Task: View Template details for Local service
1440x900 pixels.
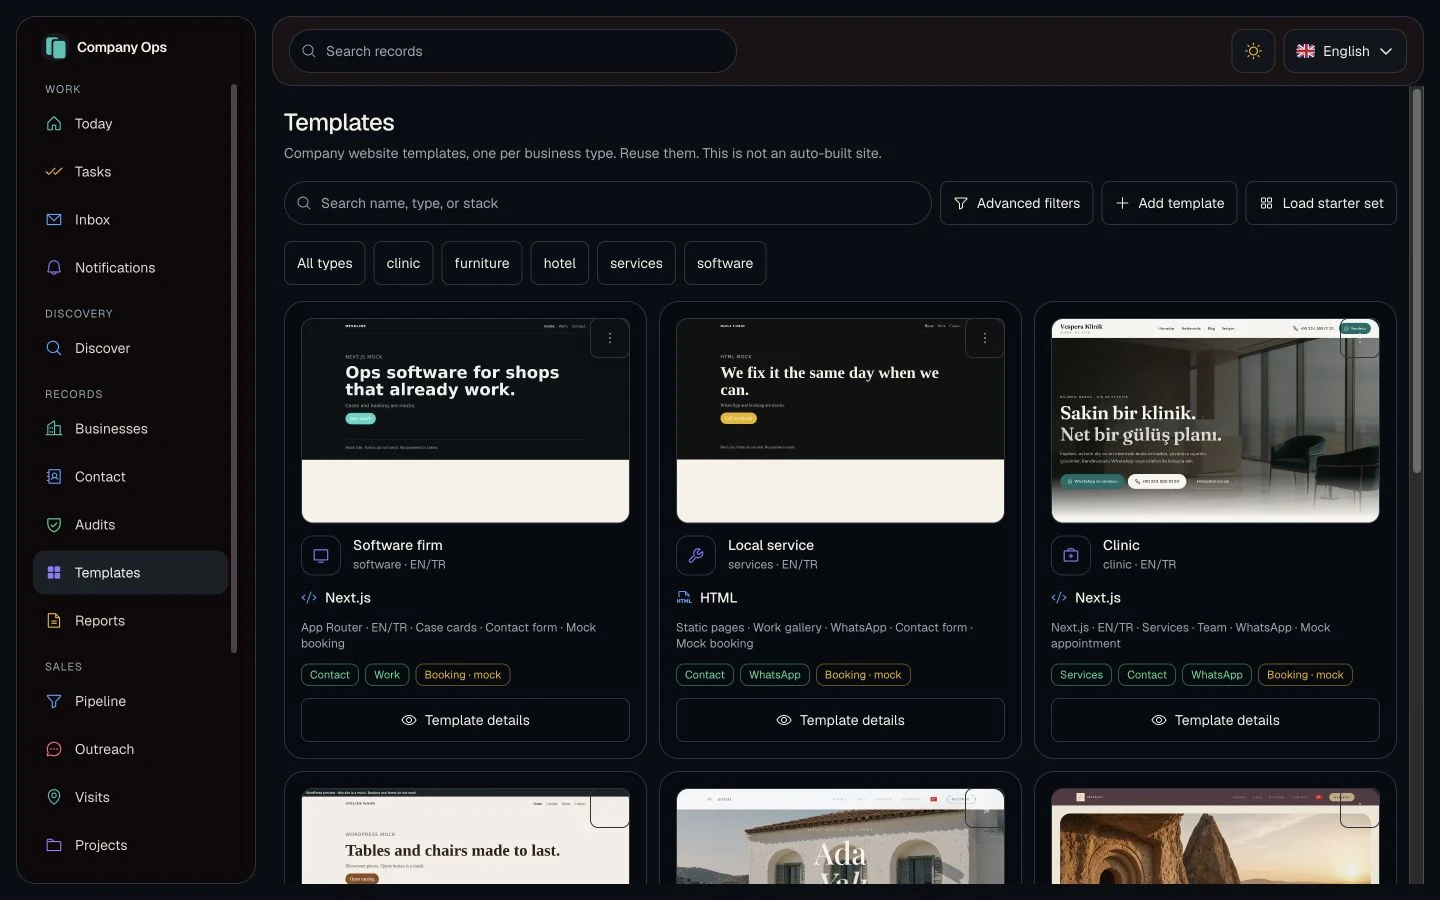Action: click(840, 720)
